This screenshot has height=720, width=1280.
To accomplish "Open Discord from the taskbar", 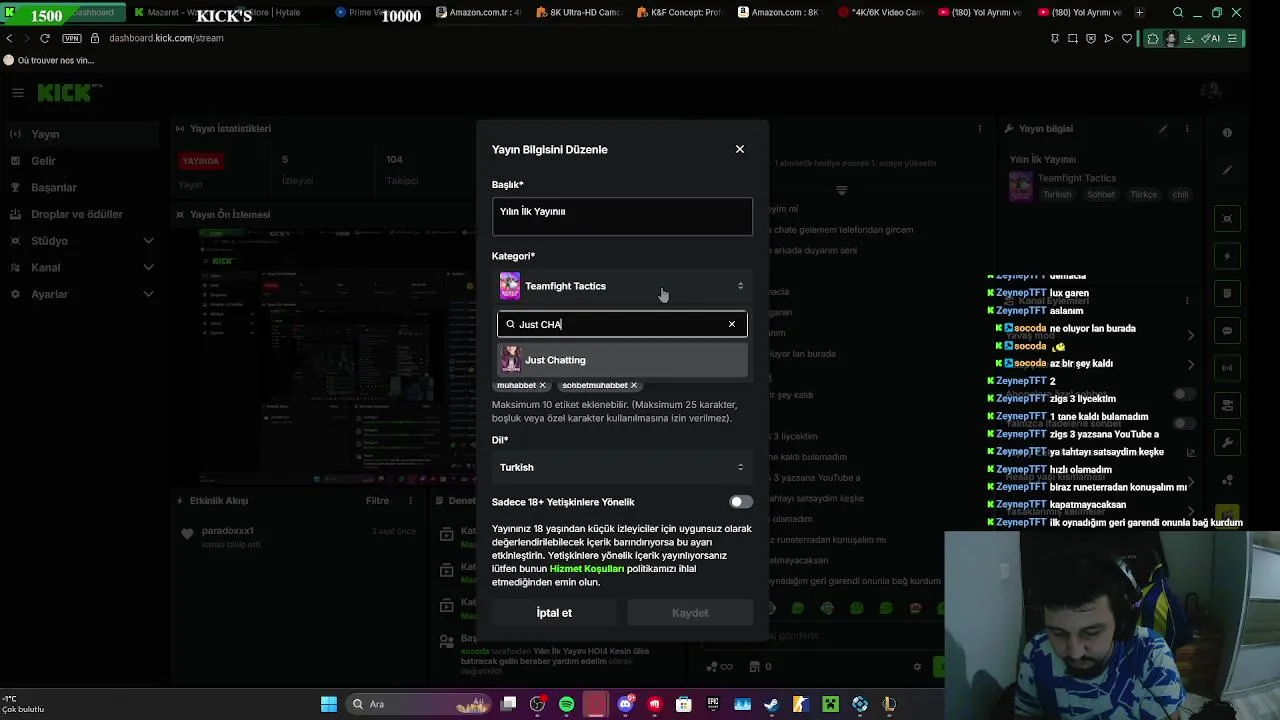I will point(625,704).
